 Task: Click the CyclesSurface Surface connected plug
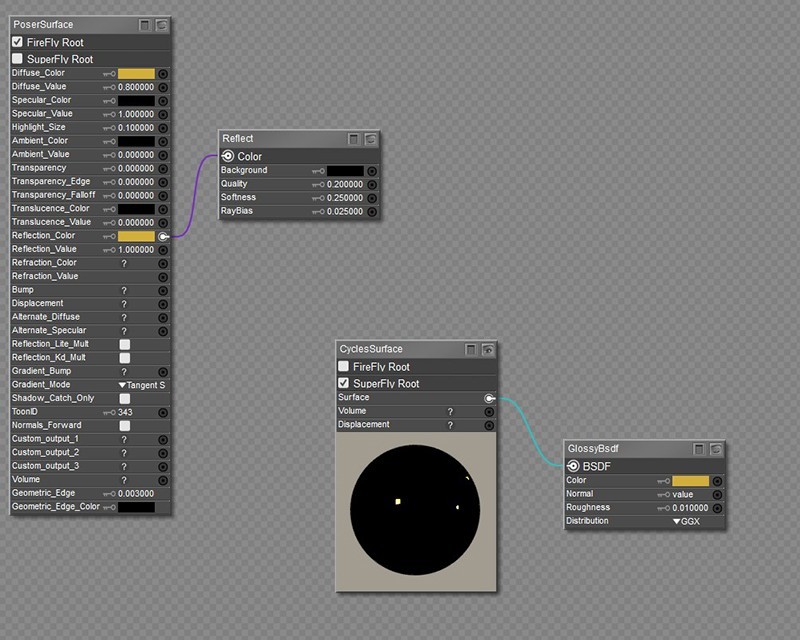pos(489,398)
